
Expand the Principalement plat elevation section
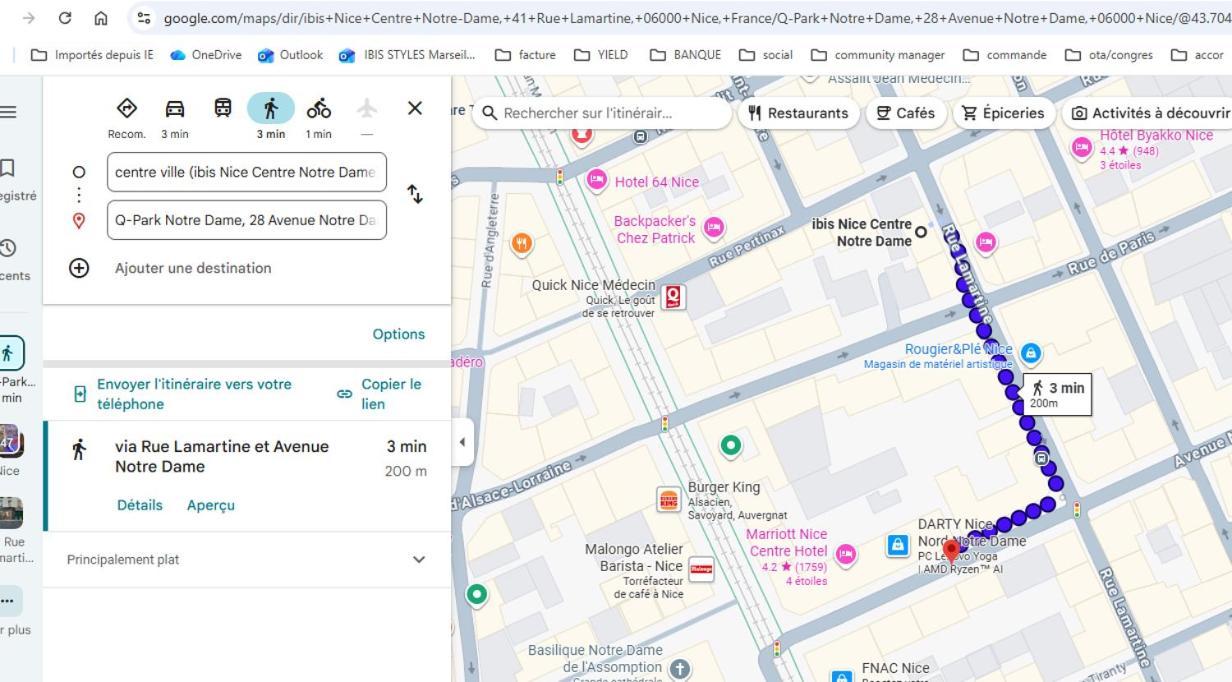tap(419, 560)
